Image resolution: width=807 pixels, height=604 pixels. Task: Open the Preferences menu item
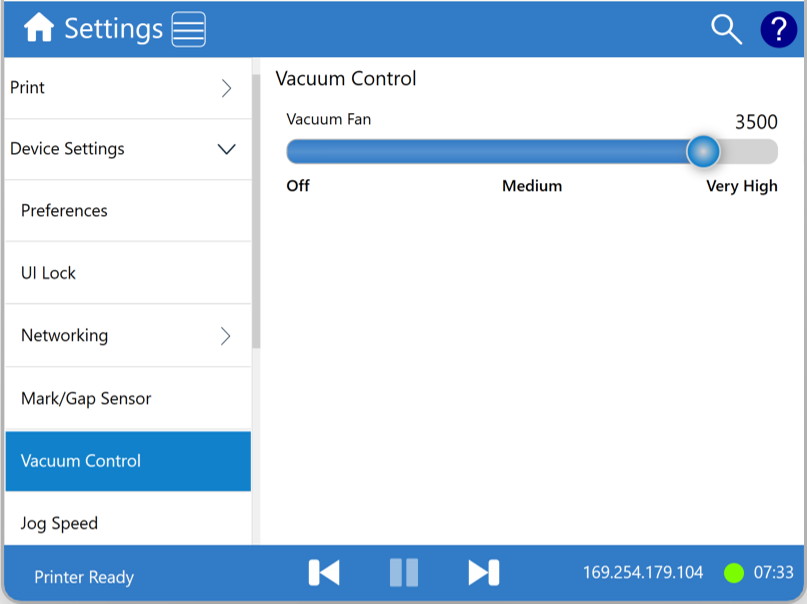click(x=64, y=211)
